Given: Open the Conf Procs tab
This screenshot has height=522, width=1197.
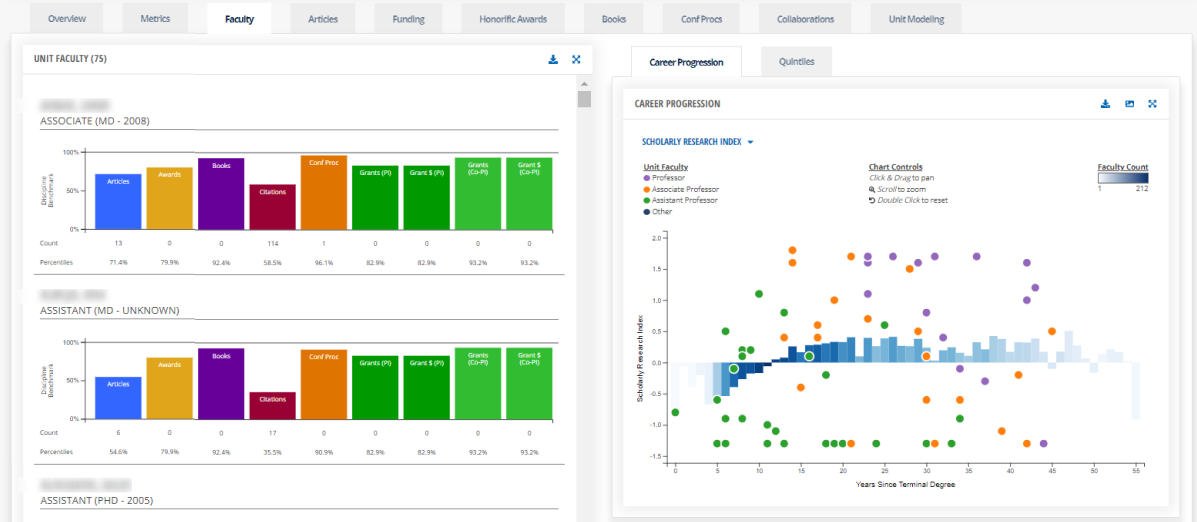Looking at the screenshot, I should click(702, 18).
